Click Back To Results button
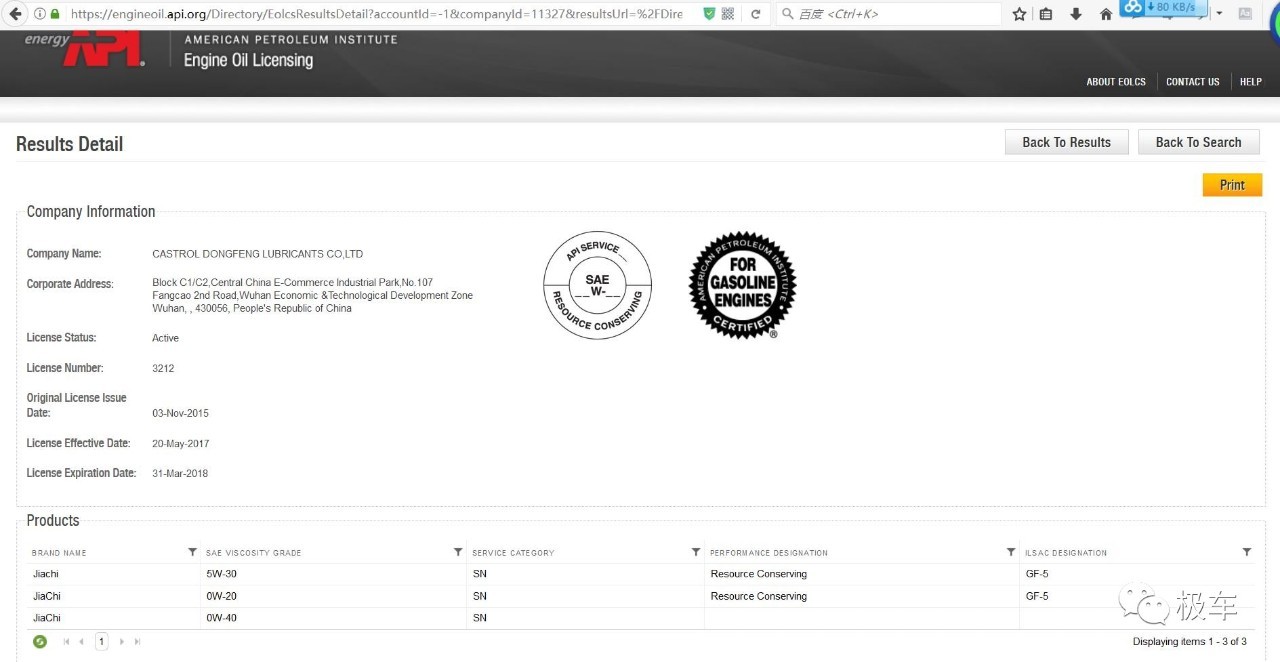 1066,142
